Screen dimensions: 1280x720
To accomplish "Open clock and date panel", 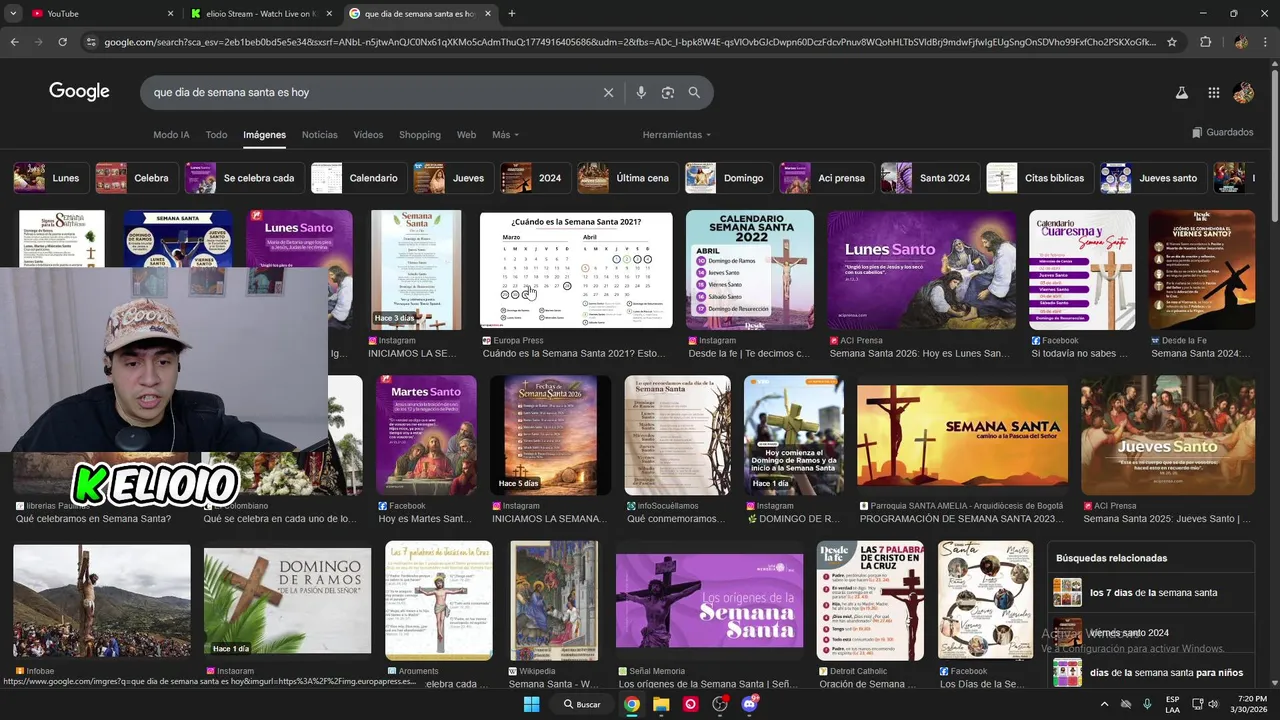I will click(x=1252, y=704).
